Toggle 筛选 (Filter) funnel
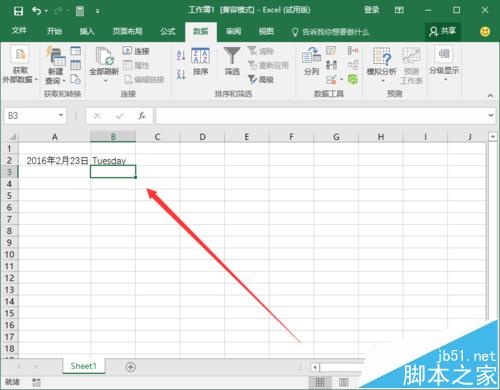Viewport: 500px width, 390px height. (232, 61)
